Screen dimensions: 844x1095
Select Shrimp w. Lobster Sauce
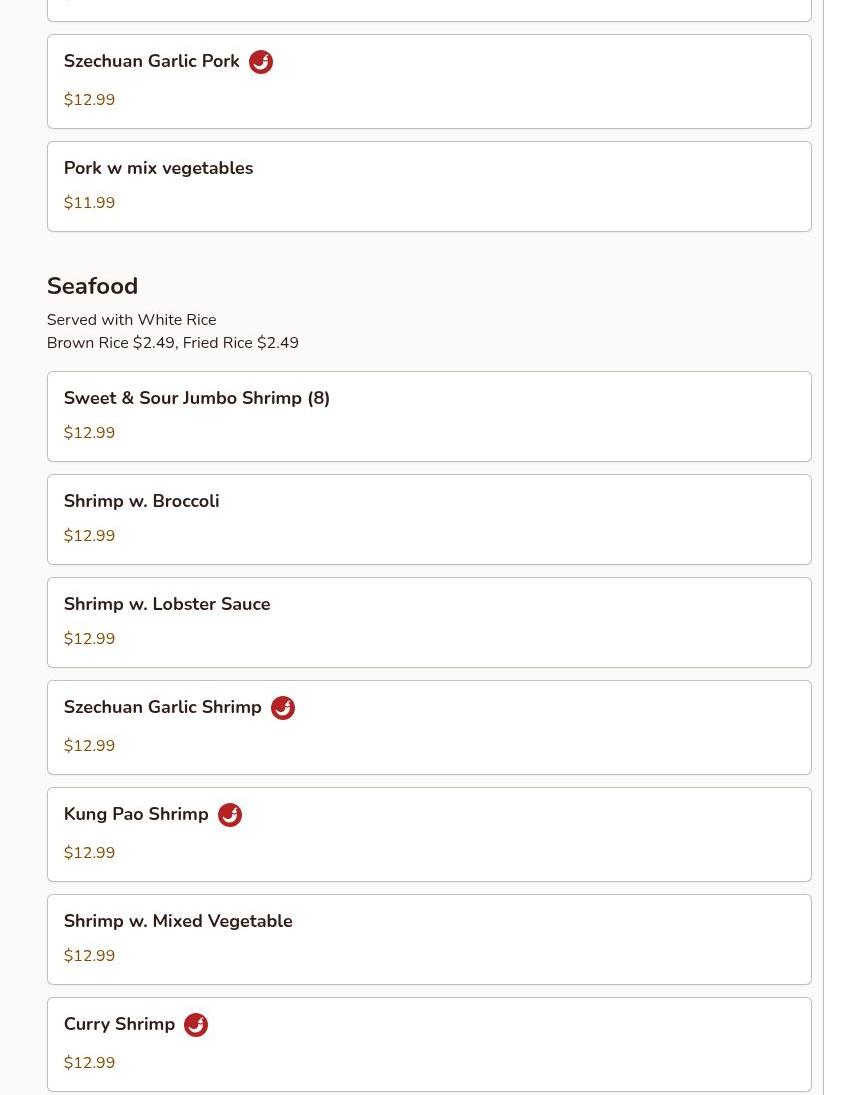pos(167,604)
